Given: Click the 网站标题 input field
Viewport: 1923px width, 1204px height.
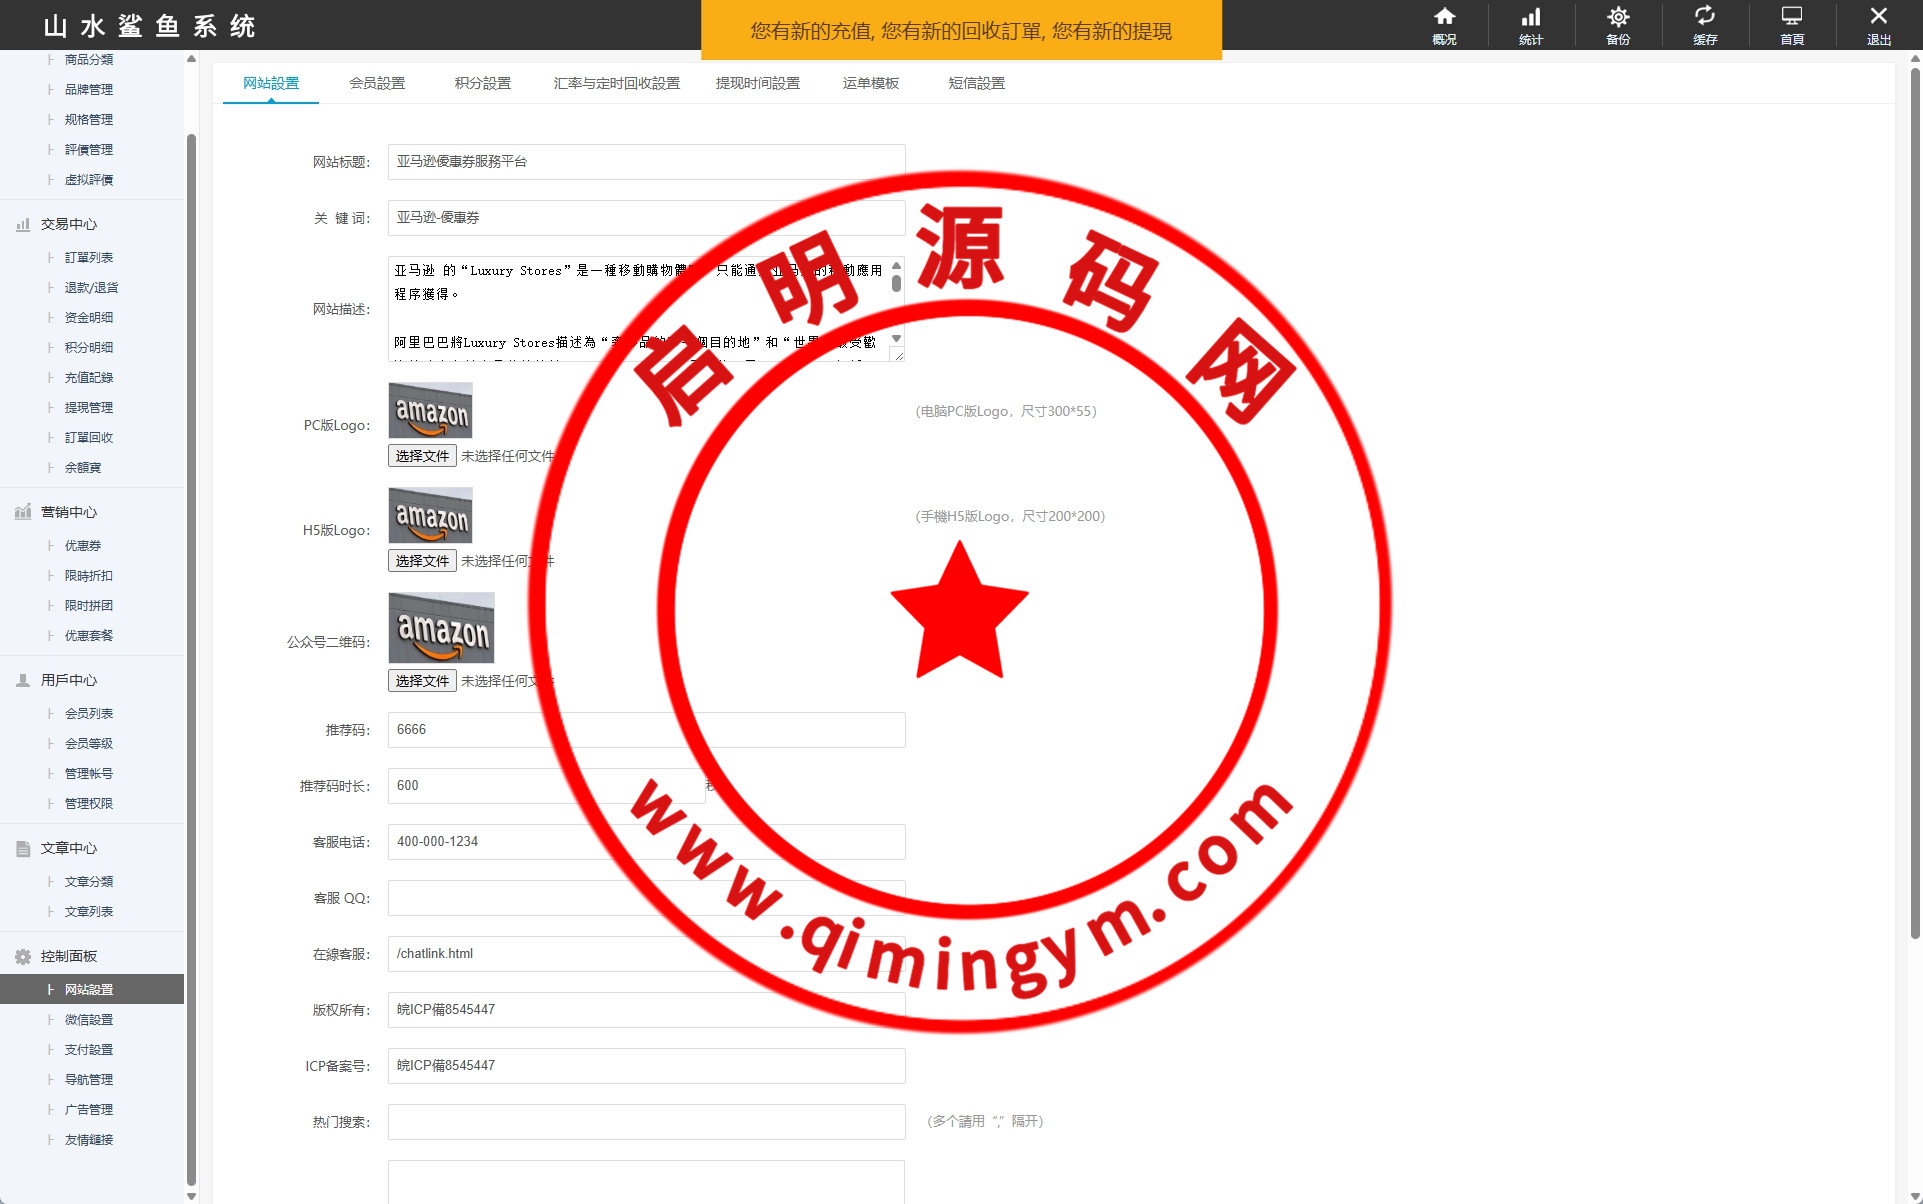Looking at the screenshot, I should point(646,162).
